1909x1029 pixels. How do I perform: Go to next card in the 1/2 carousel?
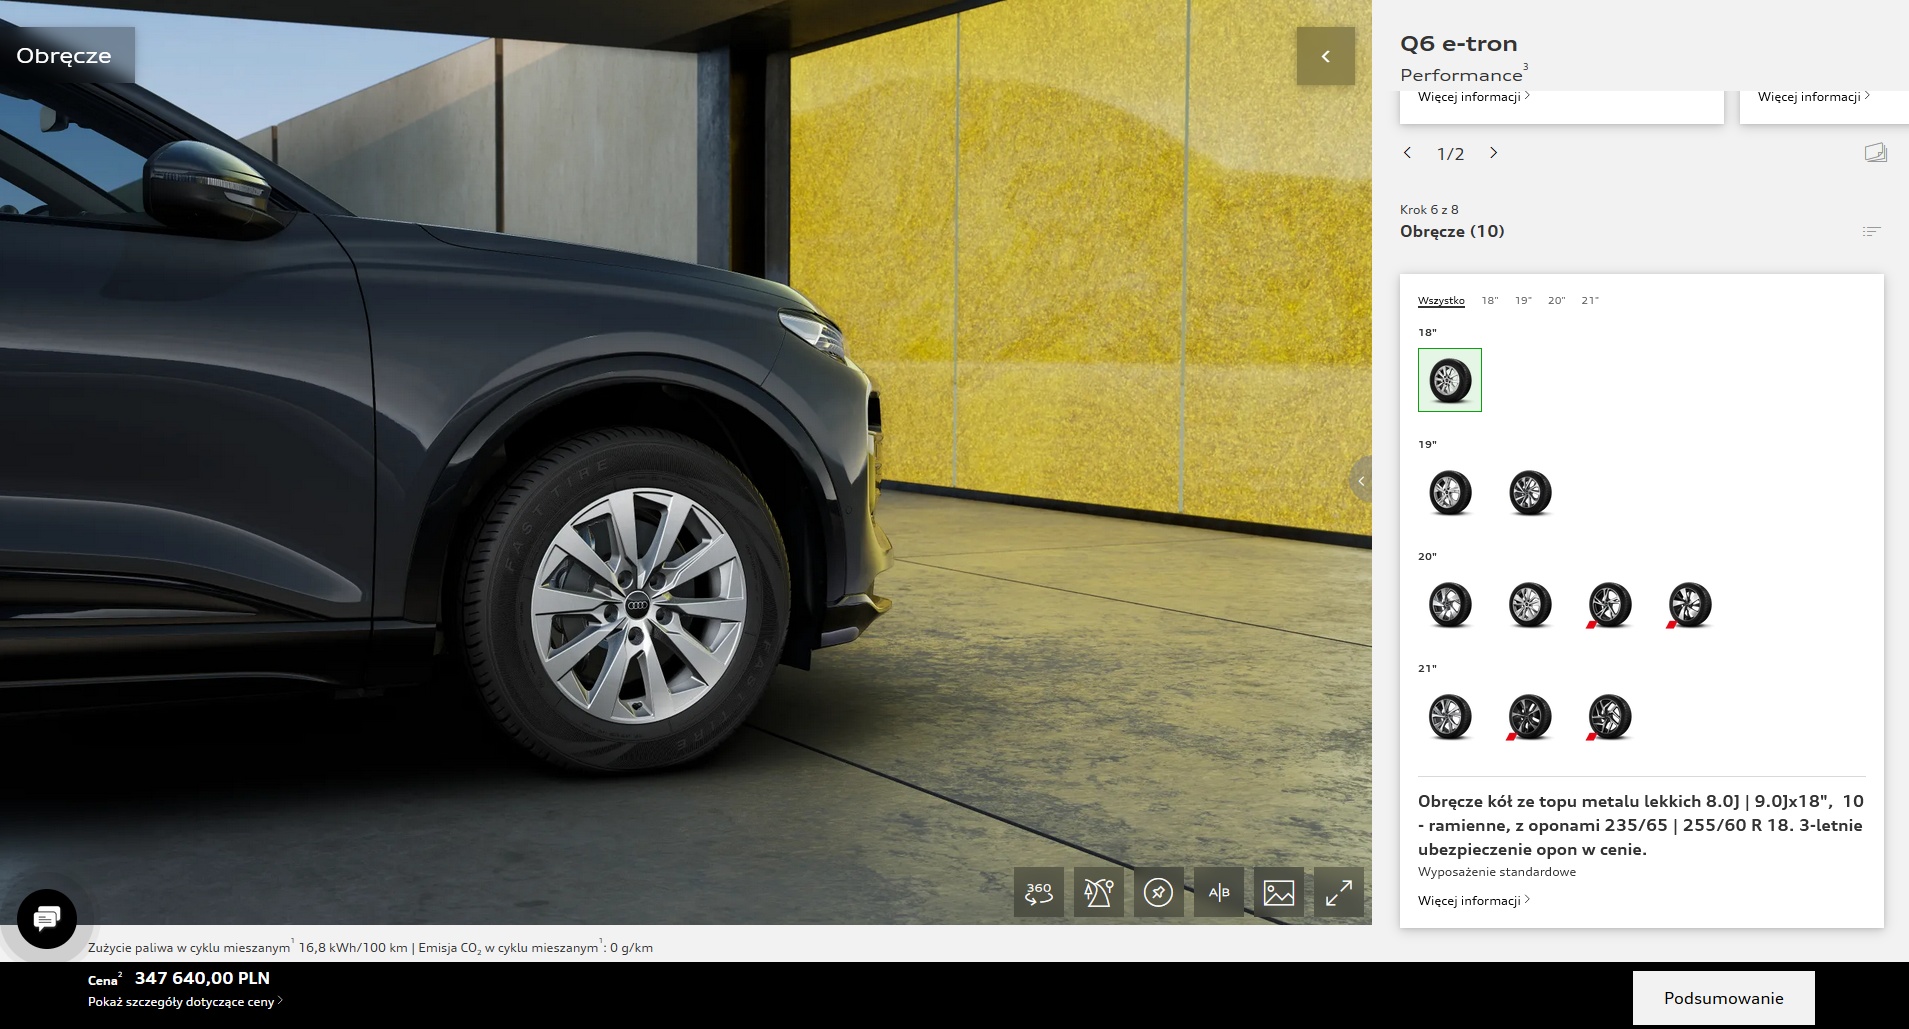pyautogui.click(x=1494, y=153)
